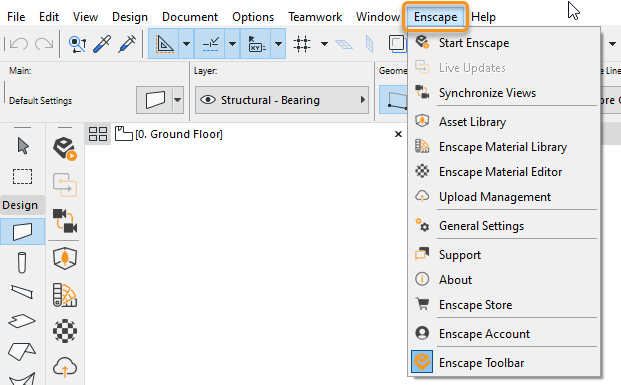Screen dimensions: 621x385
Task: Click Live Updates icon in Enscape toolbar
Action: [65, 185]
